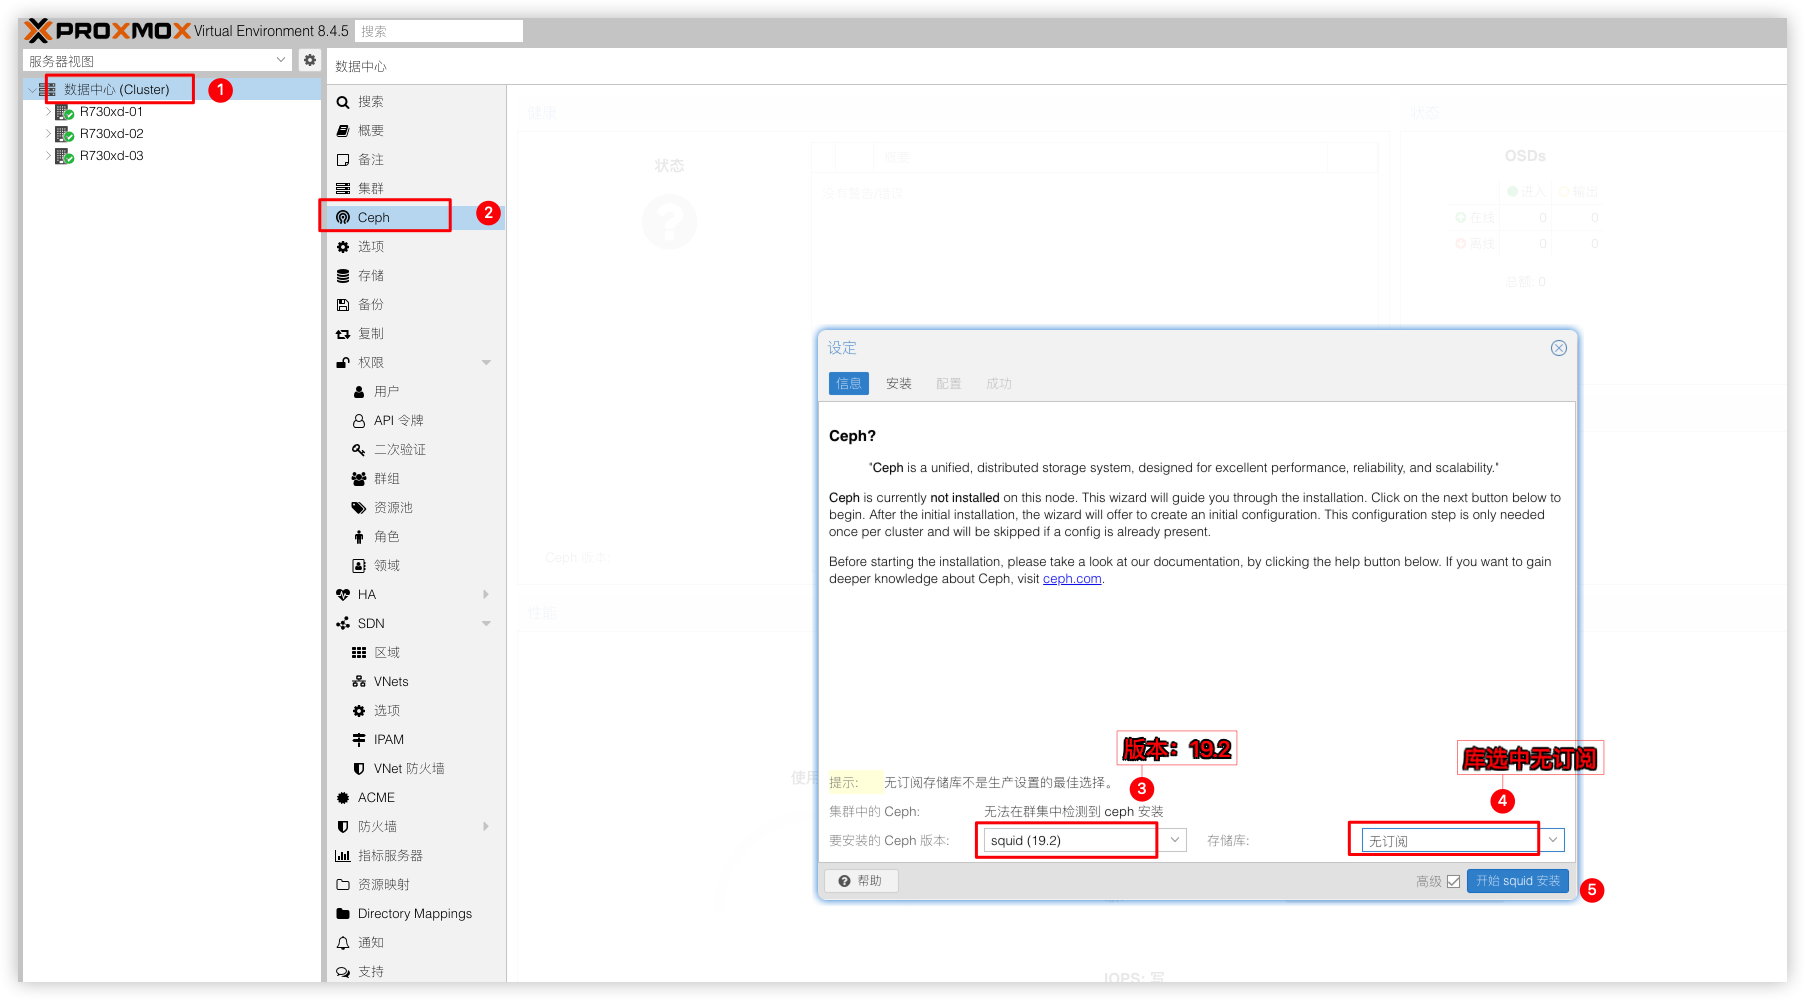Open the ceph.com link
The image size is (1805, 1000).
pyautogui.click(x=1072, y=579)
